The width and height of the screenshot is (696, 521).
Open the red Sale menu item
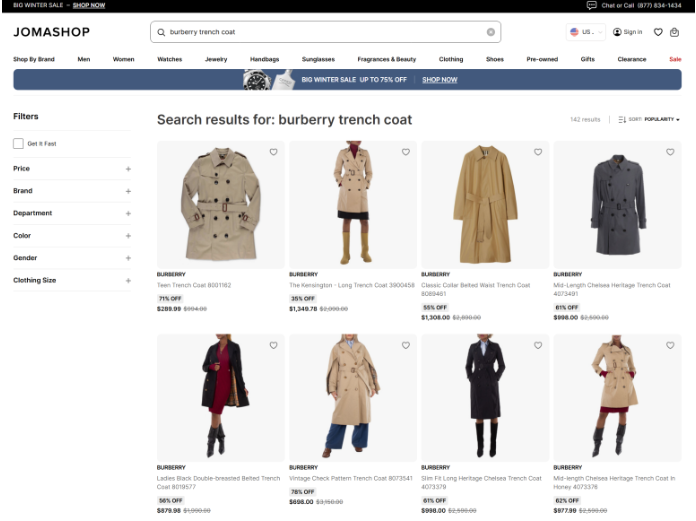point(675,59)
